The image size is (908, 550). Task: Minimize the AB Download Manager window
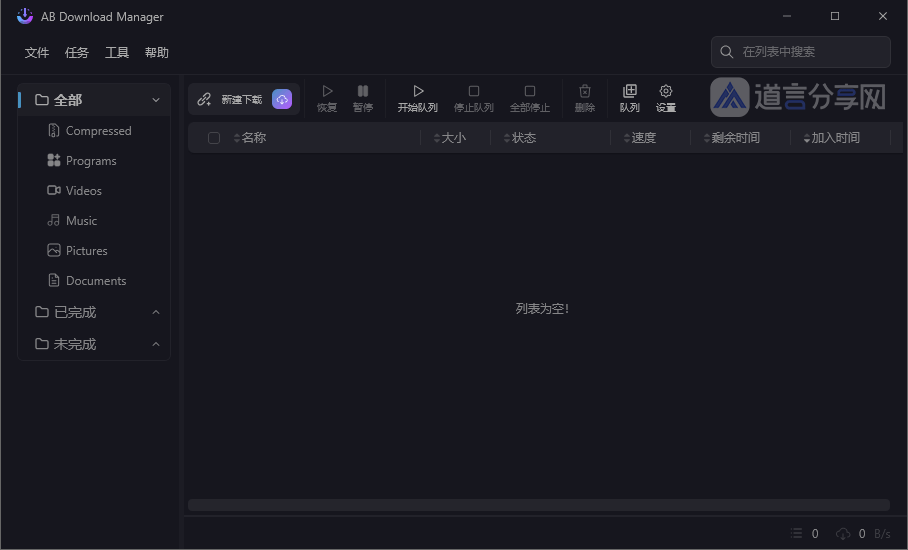click(x=786, y=16)
